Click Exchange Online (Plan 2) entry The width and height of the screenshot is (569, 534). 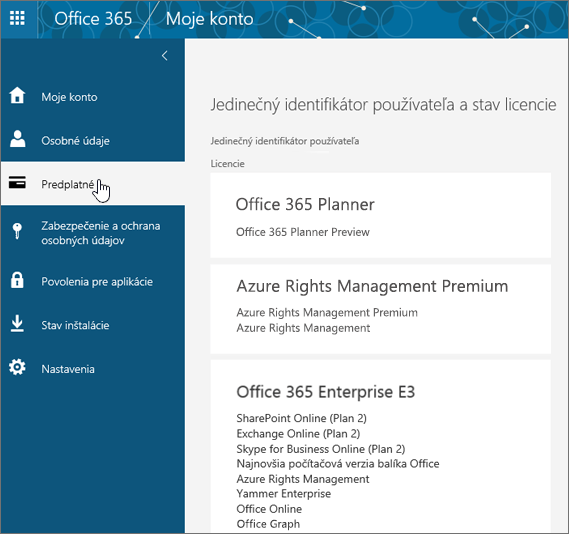(298, 434)
